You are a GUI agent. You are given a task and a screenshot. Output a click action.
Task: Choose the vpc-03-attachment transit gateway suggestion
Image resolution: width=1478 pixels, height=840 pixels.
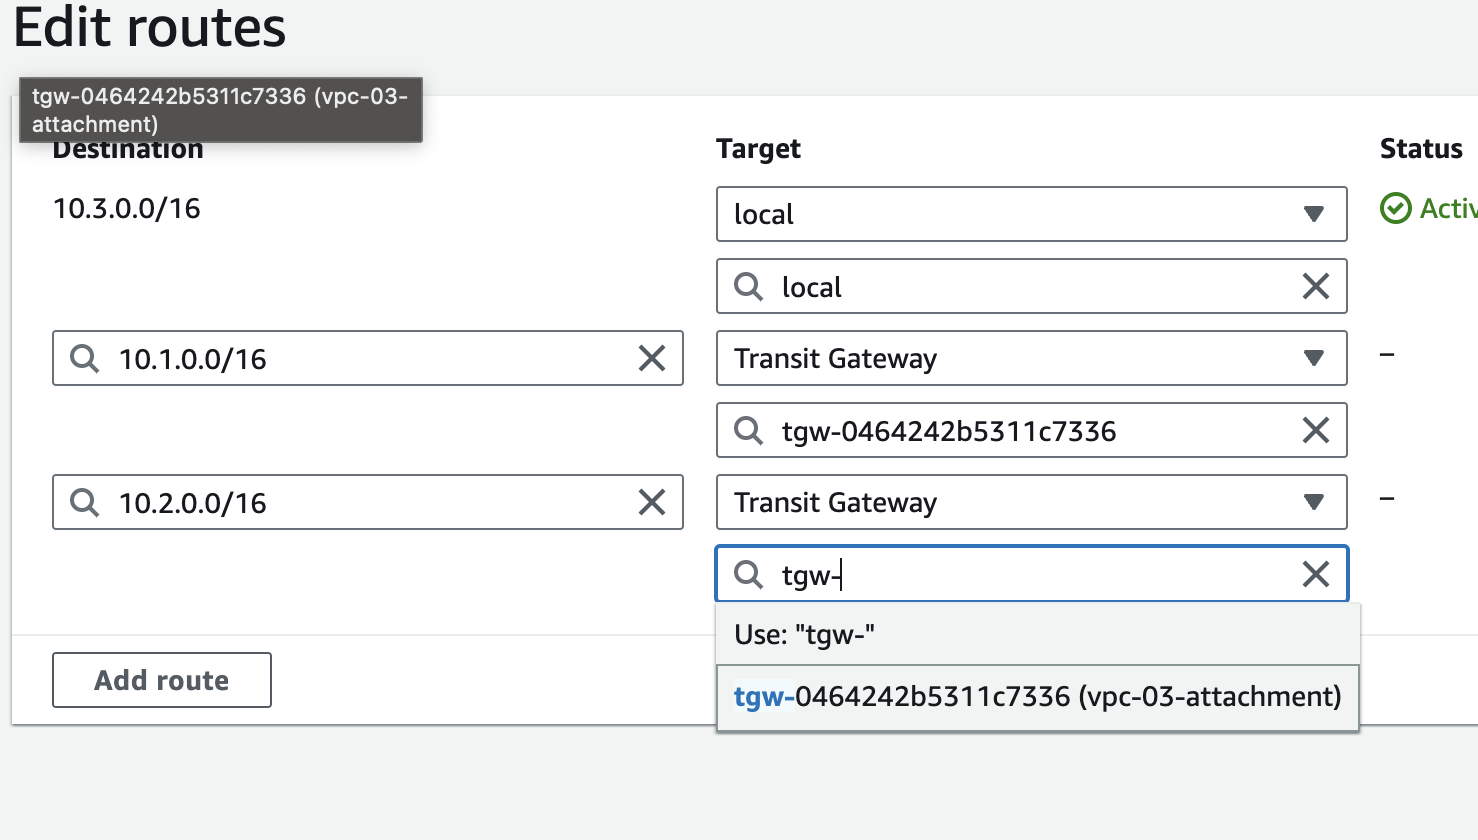coord(1037,697)
